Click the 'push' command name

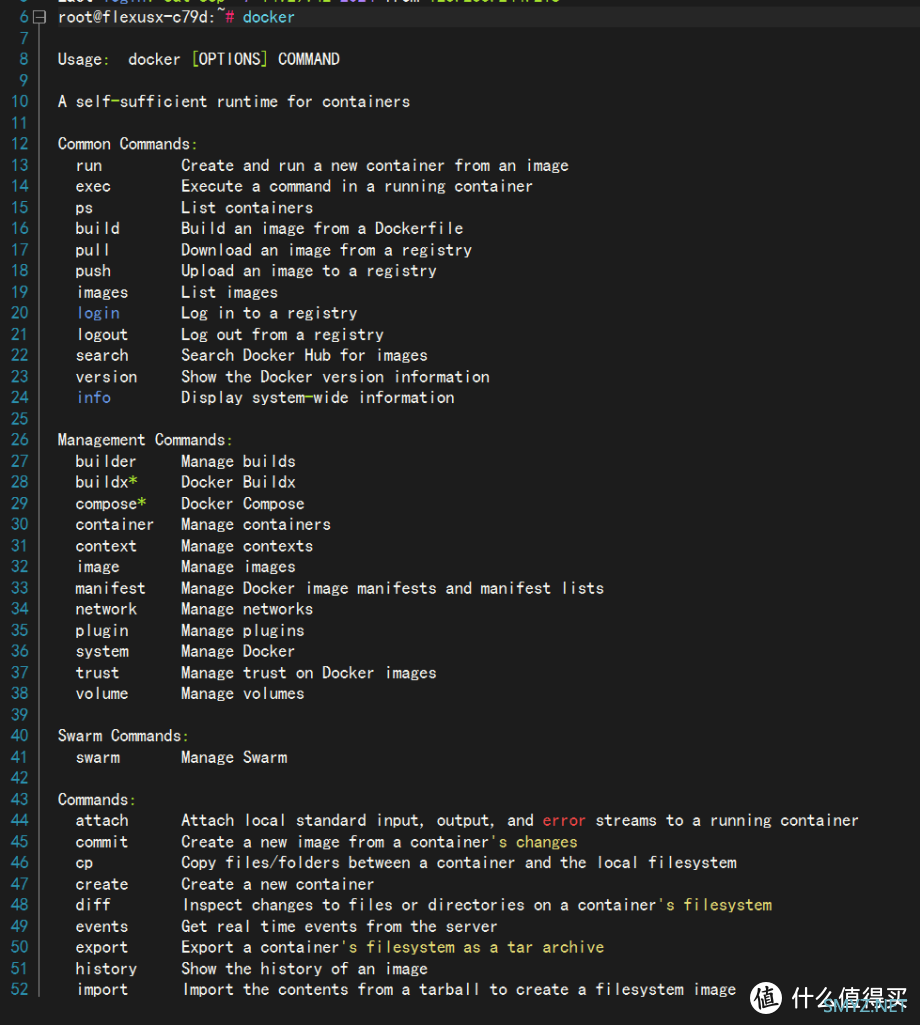tap(93, 271)
